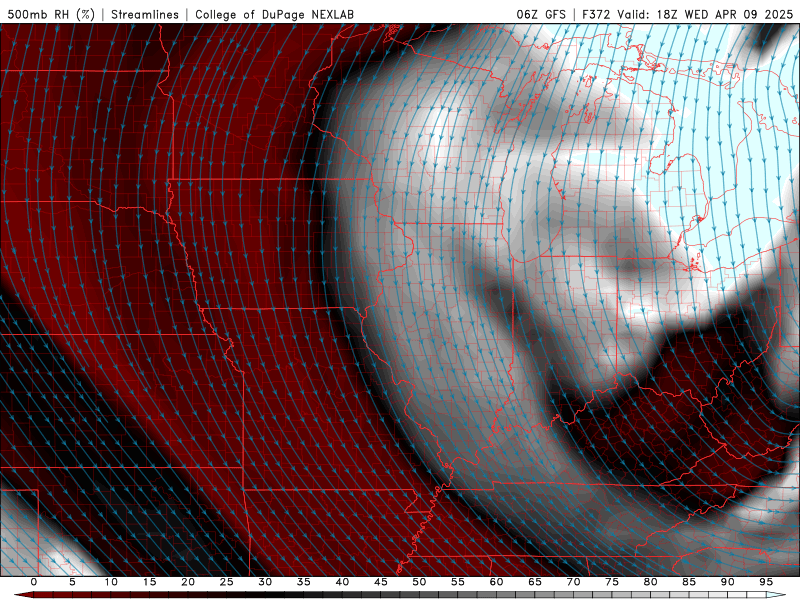Click the '10' label on color scale
This screenshot has width=800, height=600.
click(x=111, y=582)
